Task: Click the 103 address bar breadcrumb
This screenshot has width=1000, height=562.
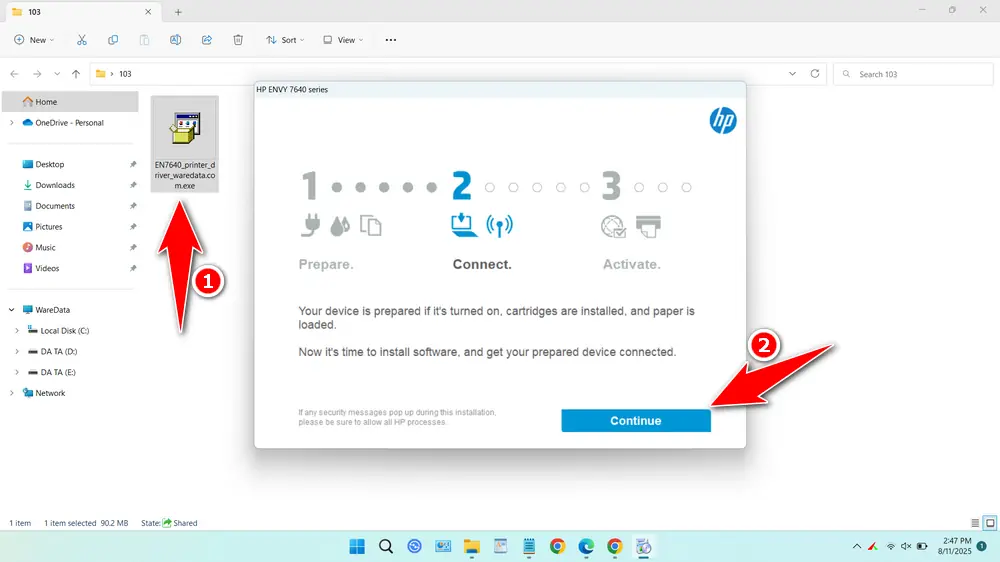Action: [125, 74]
